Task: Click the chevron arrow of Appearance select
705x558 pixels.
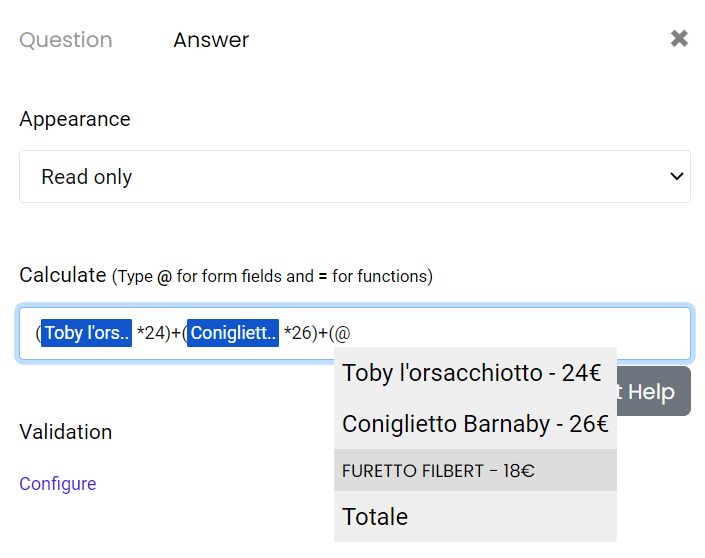Action: click(x=675, y=177)
